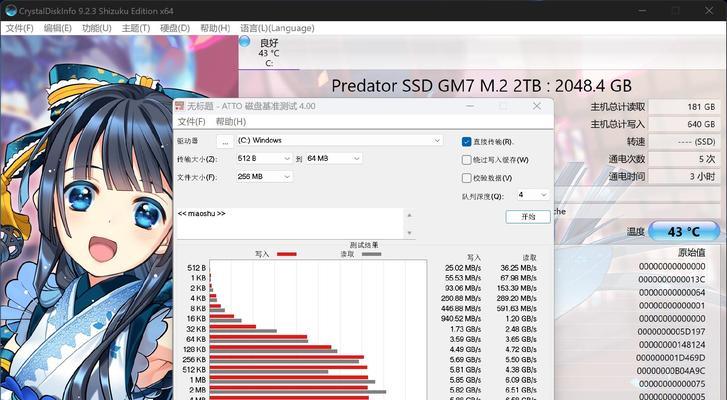Click the raw value 0000000B04A9C

click(x=671, y=371)
